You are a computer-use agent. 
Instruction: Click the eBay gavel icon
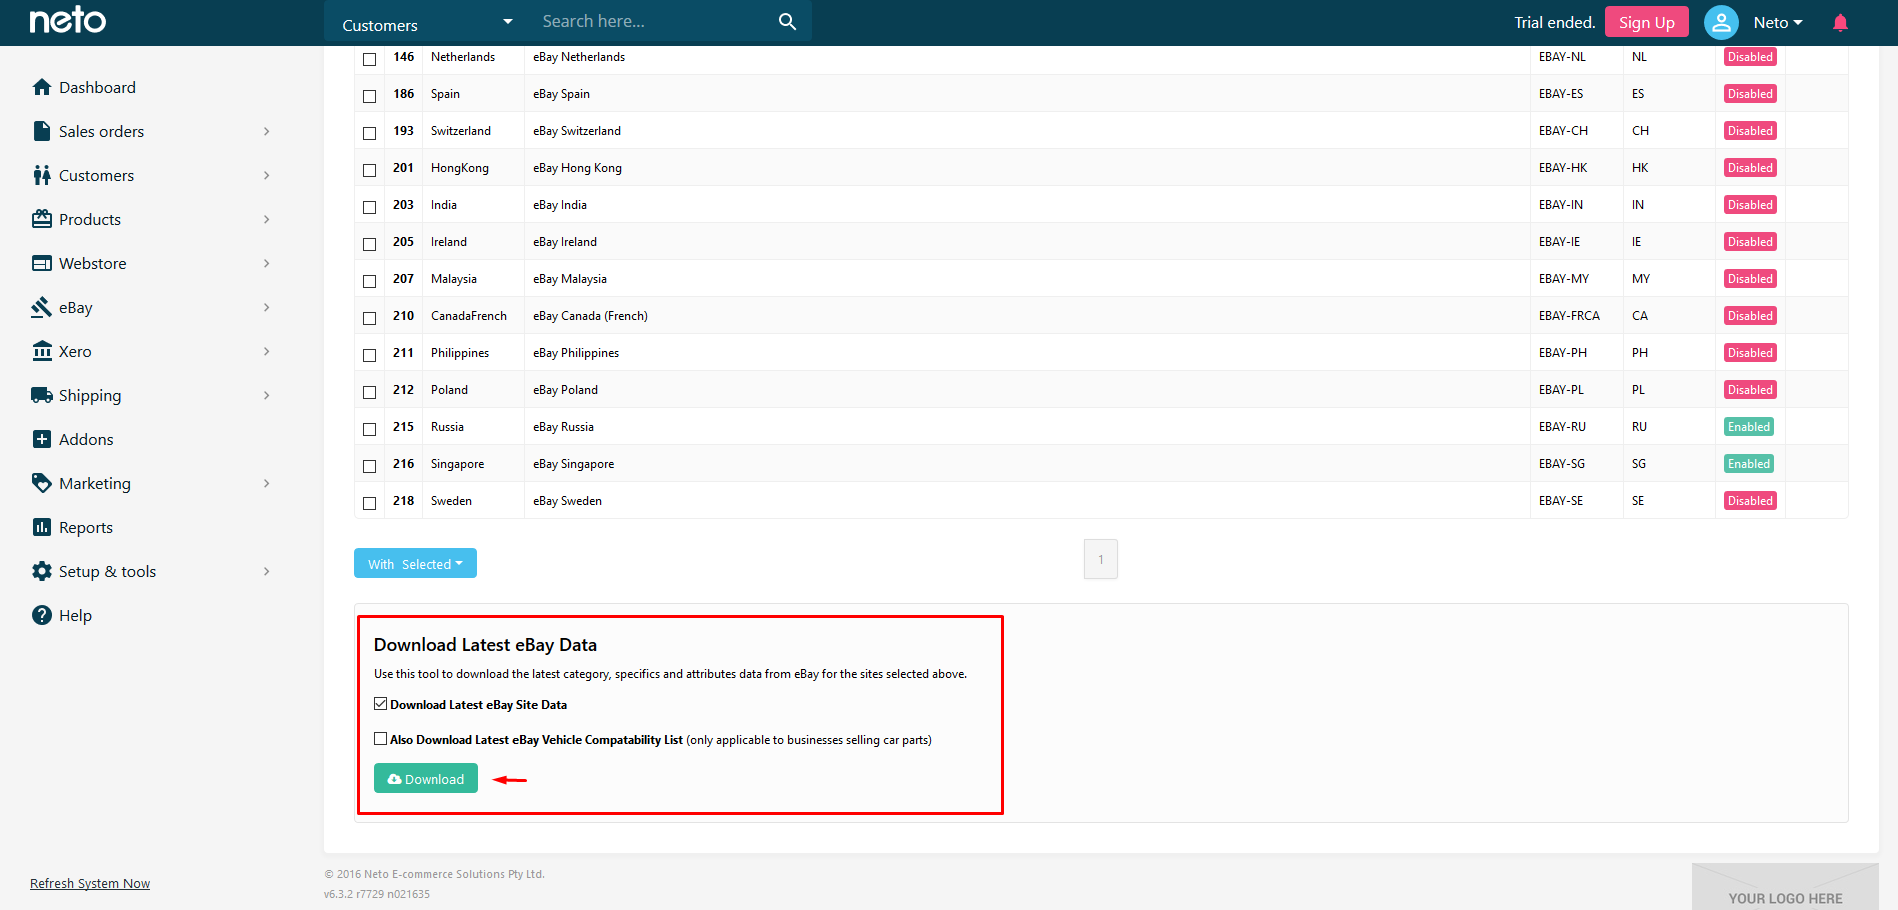coord(42,307)
